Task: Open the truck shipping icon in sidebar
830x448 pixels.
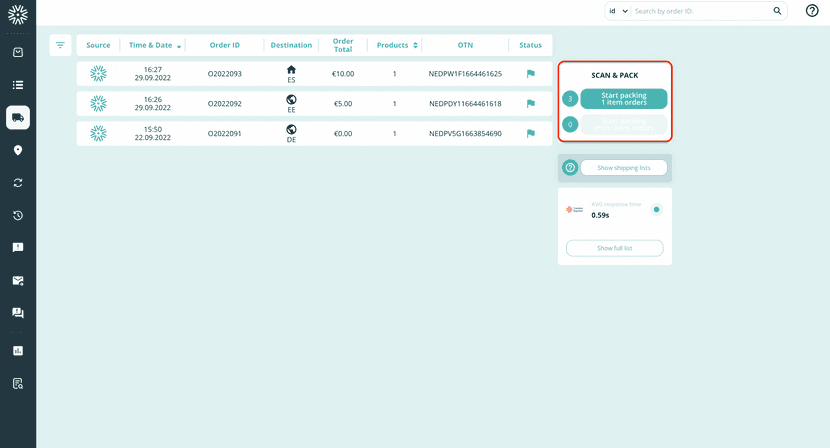Action: pos(18,118)
